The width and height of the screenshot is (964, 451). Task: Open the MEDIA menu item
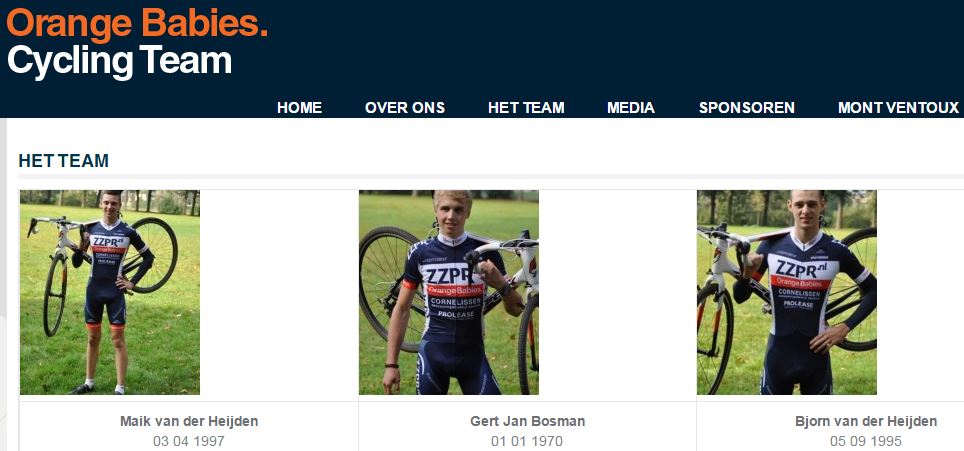[631, 108]
